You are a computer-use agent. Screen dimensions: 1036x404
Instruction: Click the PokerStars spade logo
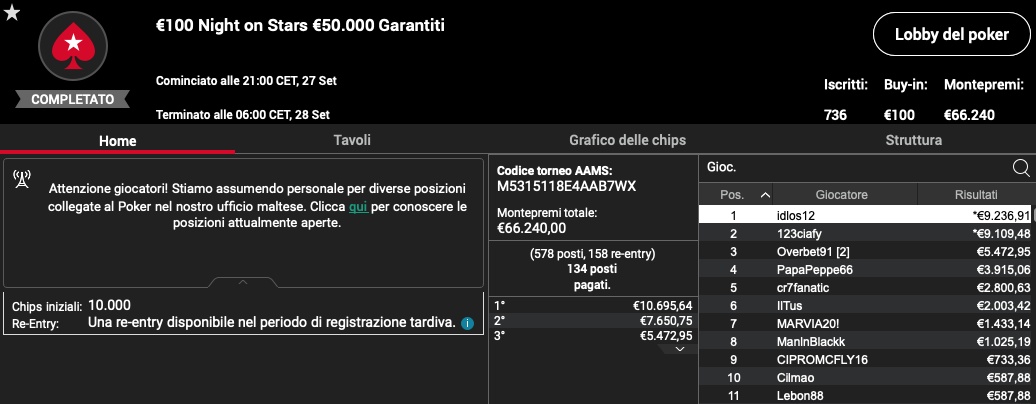pos(73,46)
